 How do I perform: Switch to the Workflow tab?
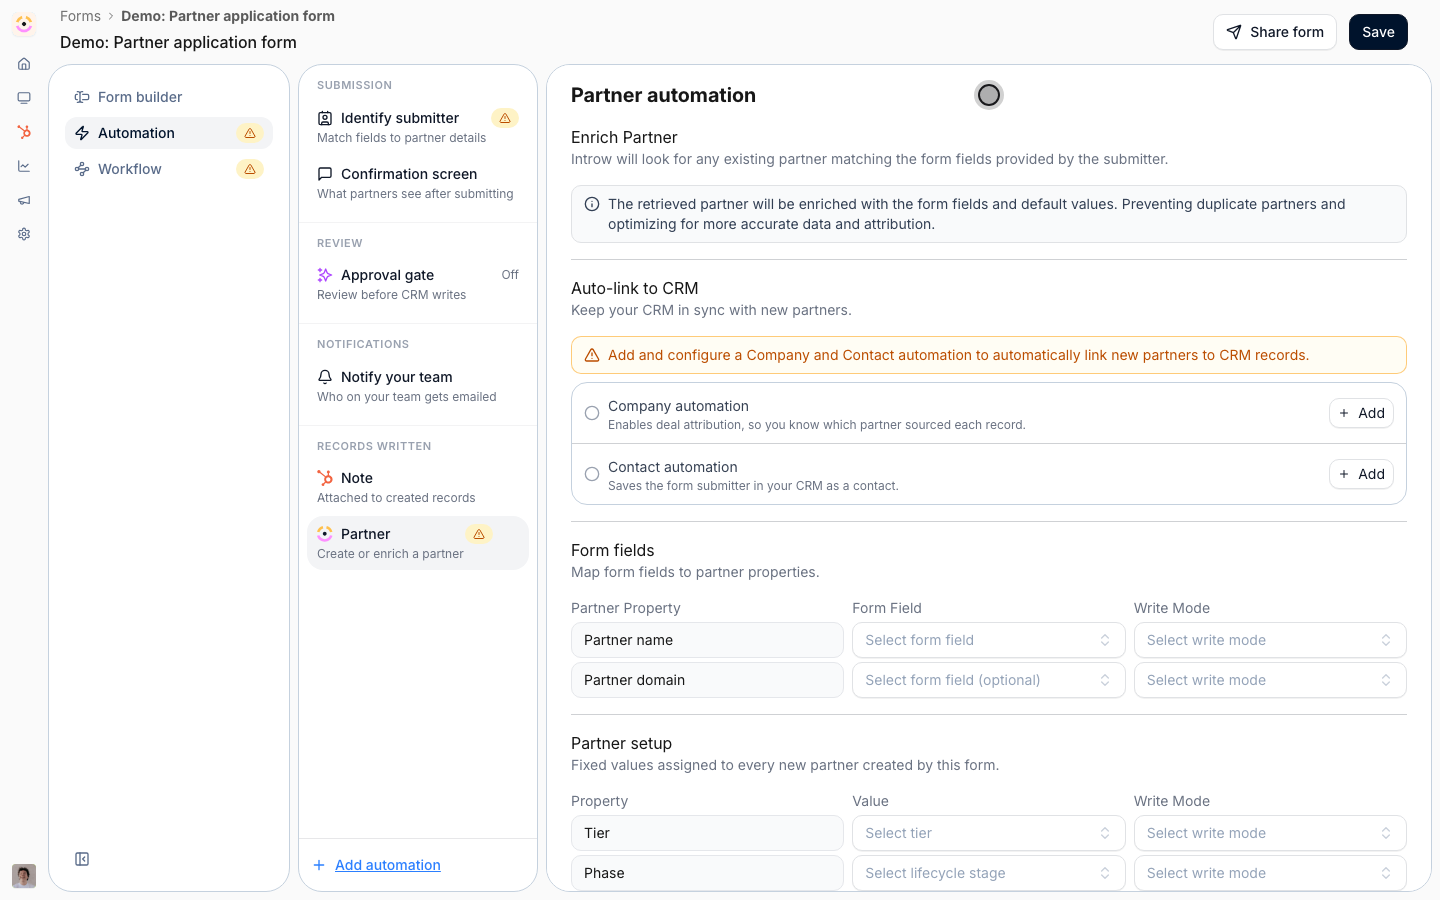click(x=169, y=169)
